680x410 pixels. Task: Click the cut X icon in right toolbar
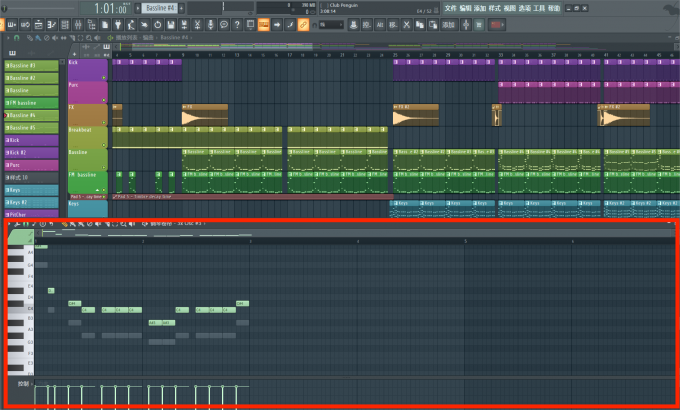[406, 25]
